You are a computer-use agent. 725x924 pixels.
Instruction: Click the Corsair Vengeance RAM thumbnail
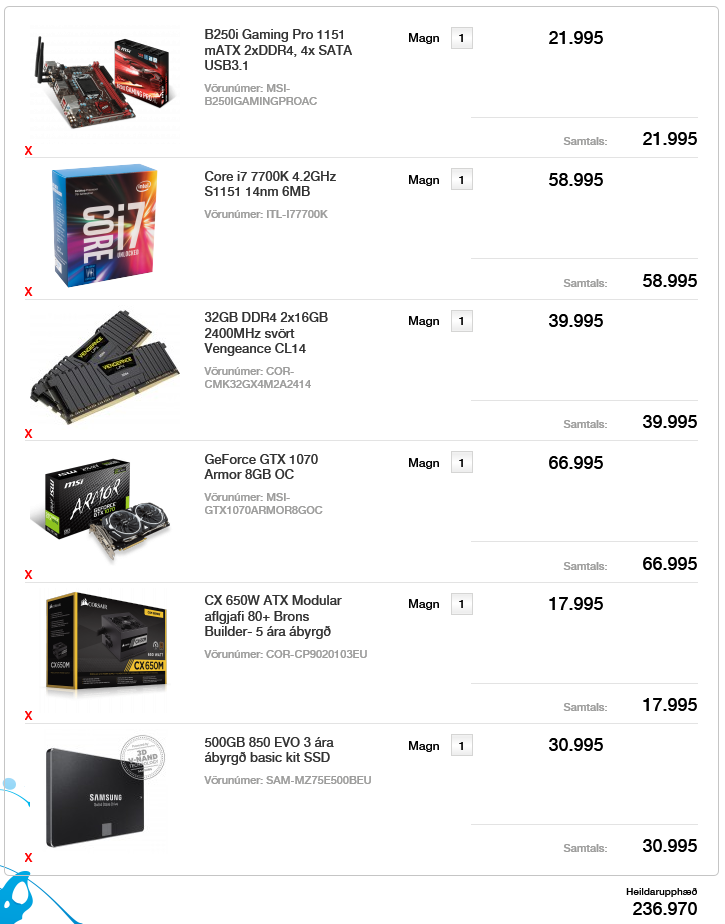(x=105, y=366)
